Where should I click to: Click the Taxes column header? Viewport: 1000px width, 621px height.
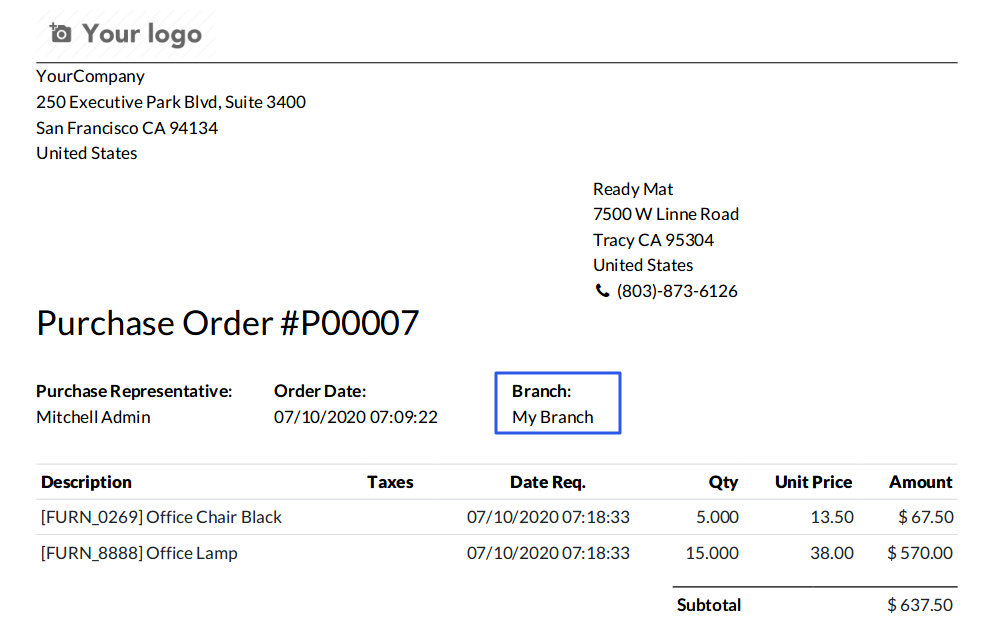tap(390, 482)
